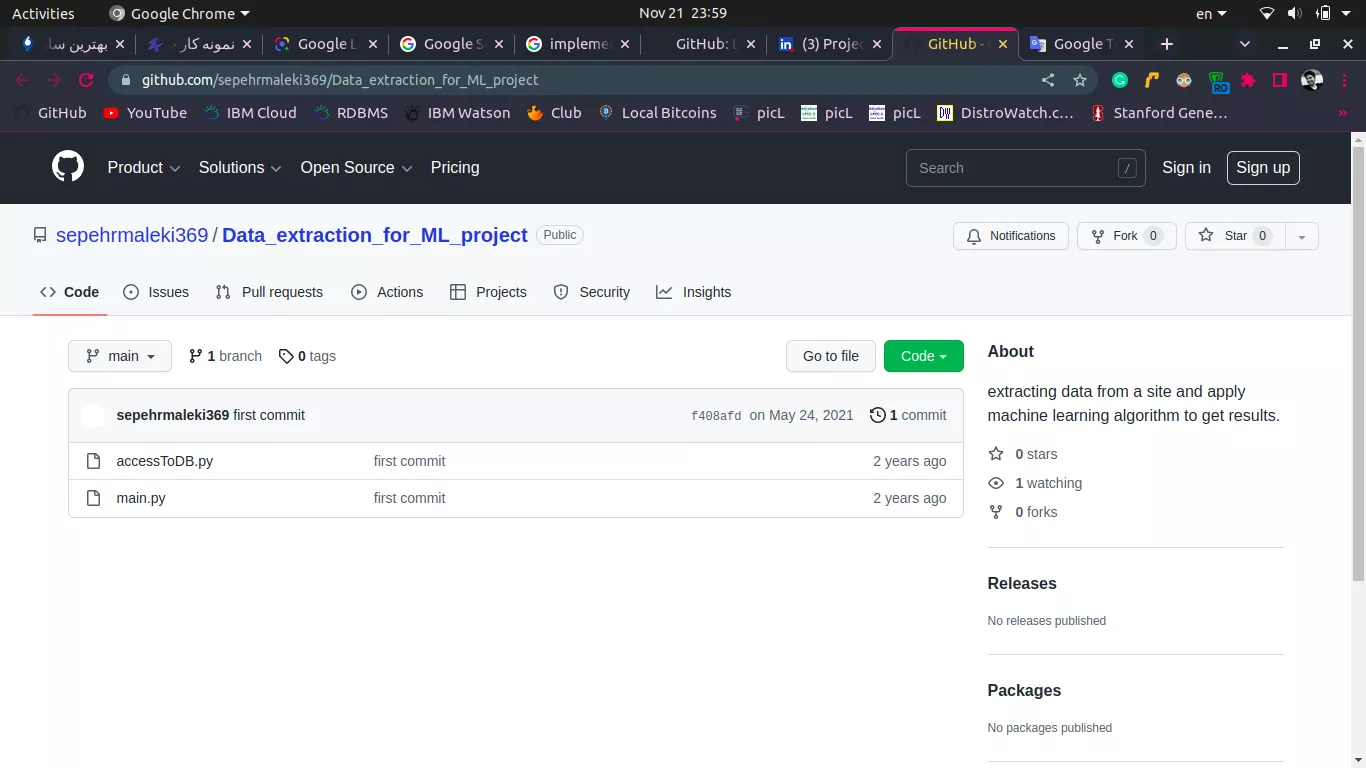Open the clock showing Nov 21 23:59

683,14
